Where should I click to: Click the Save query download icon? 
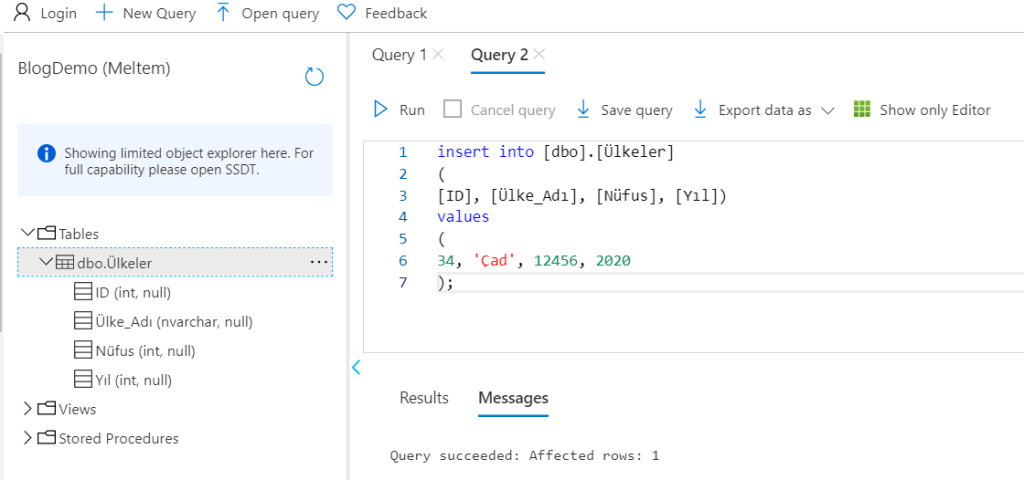[583, 110]
